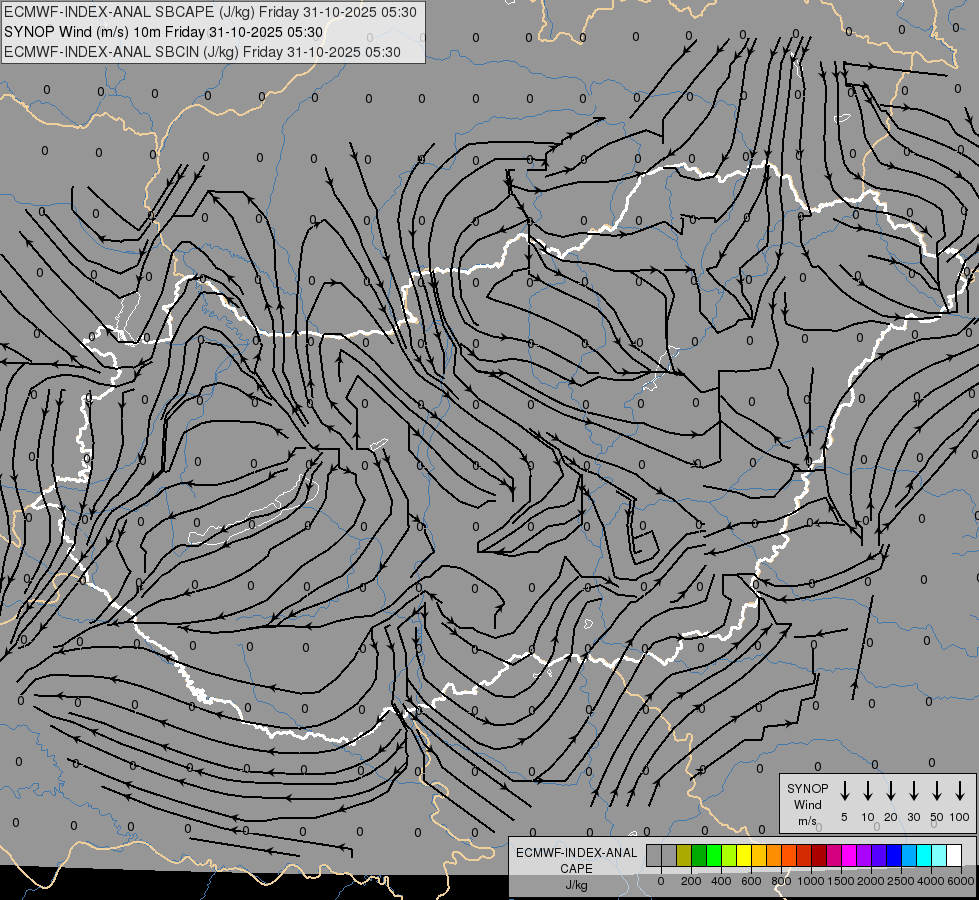The width and height of the screenshot is (979, 900).
Task: Select the olive swatch in CAPE scale
Action: 684,855
